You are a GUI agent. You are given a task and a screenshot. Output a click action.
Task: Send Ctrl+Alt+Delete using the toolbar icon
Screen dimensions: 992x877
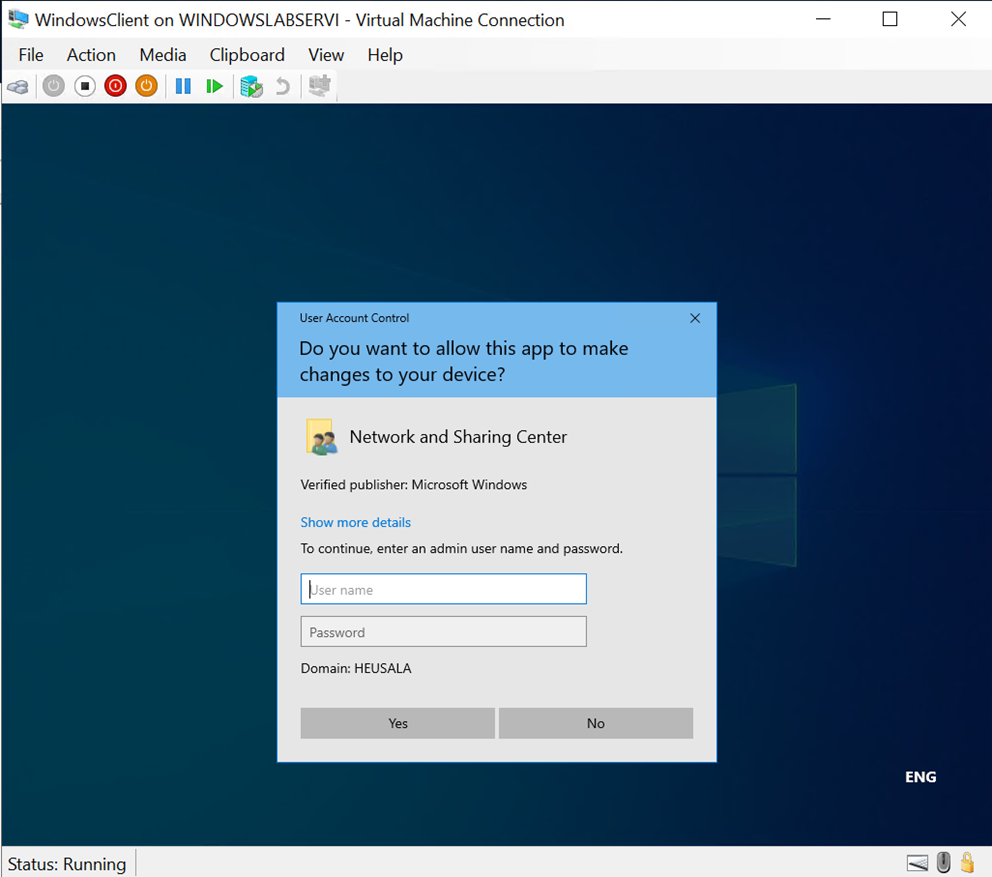[x=18, y=86]
